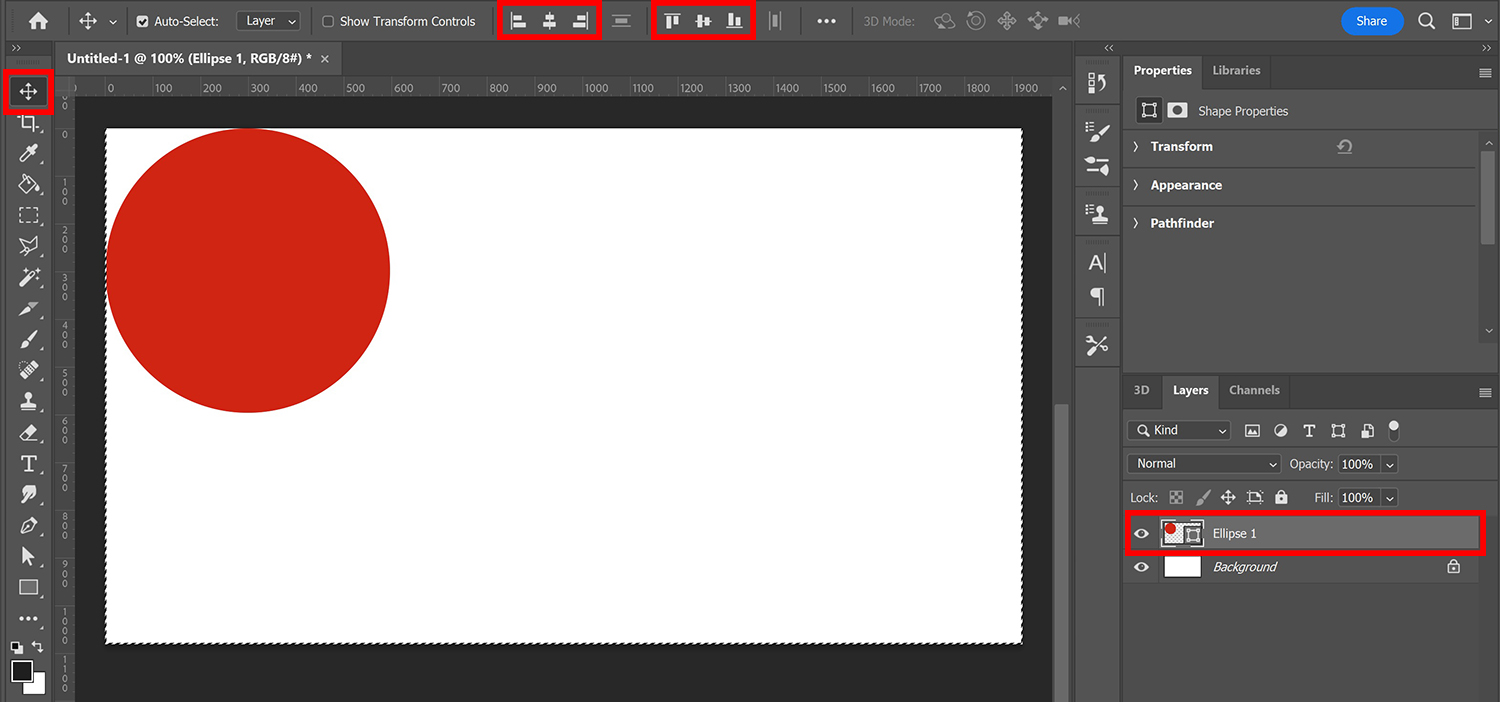Click the Share button

coord(1372,21)
